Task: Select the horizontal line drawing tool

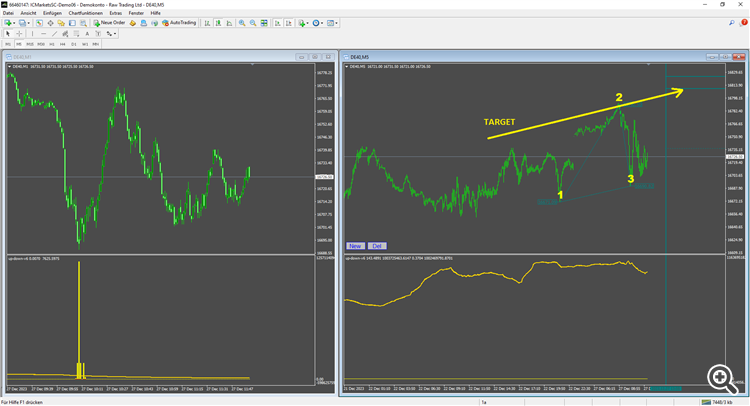Action: (44, 33)
